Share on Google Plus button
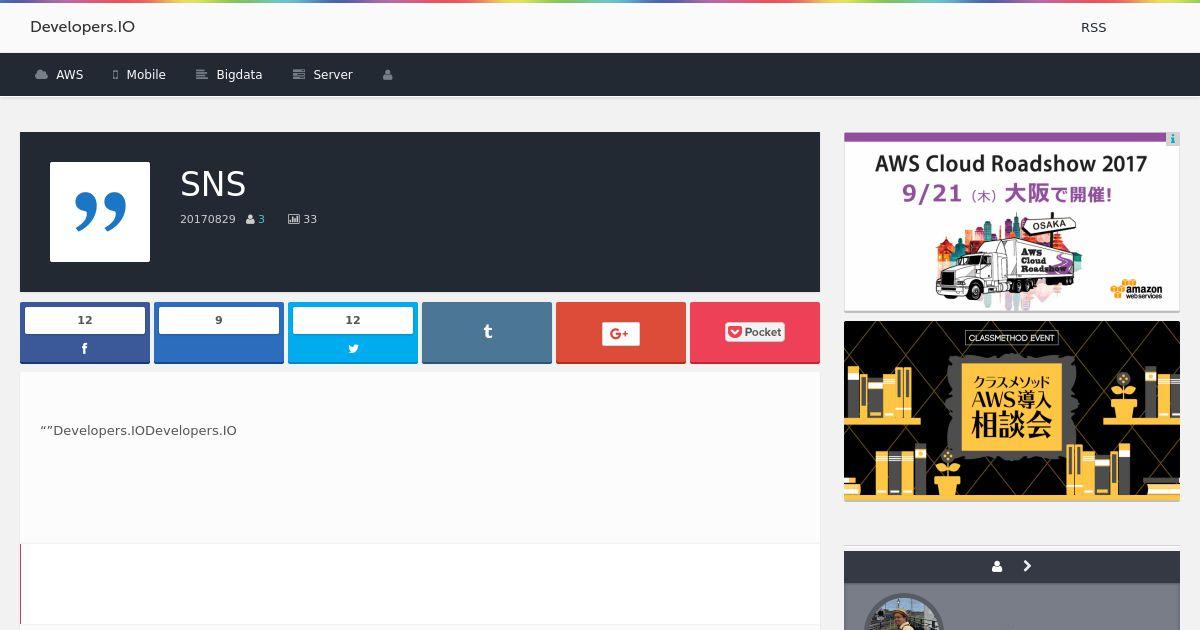1200x630 pixels. coord(621,333)
